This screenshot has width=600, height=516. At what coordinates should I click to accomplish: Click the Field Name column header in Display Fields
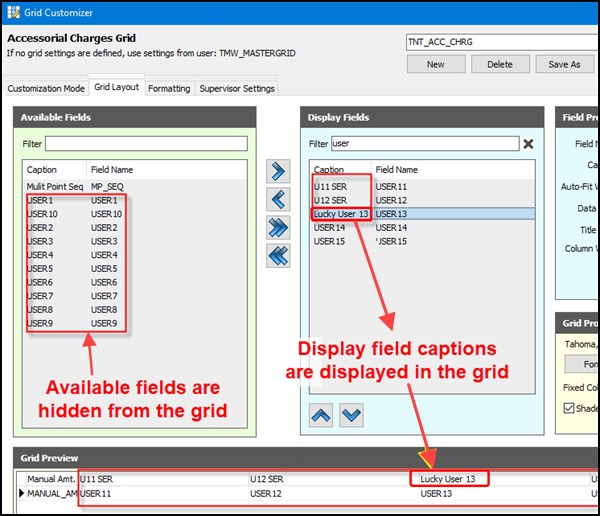coord(397,170)
